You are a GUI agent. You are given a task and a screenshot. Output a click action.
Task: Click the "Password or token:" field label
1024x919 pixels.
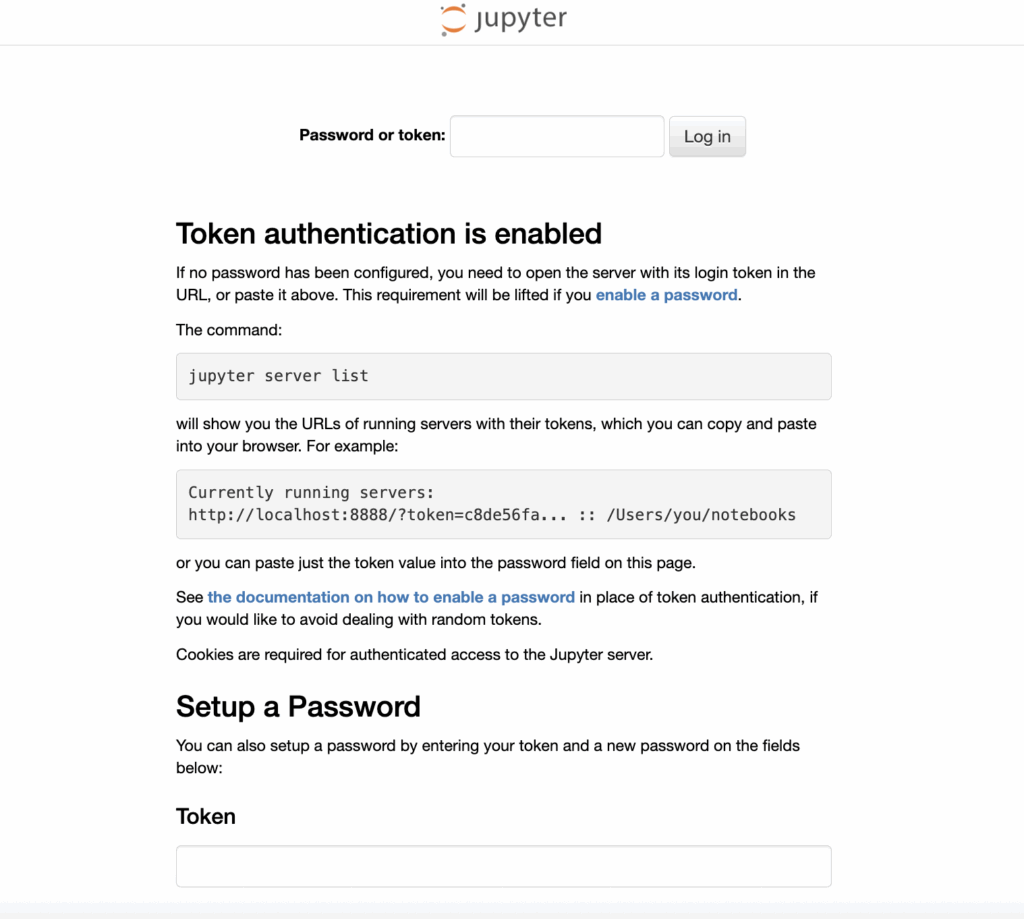tap(372, 135)
